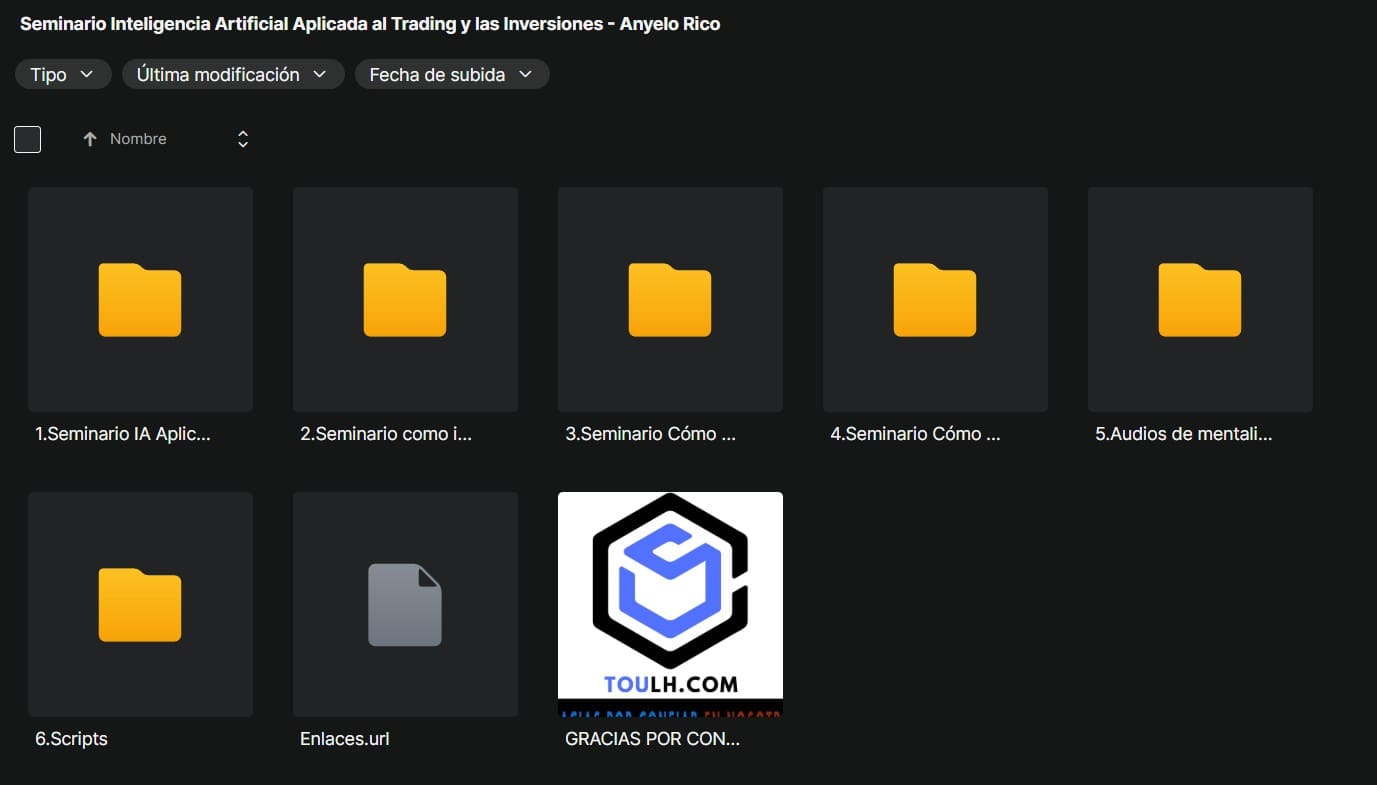Click the 6.Scripts folder name label
This screenshot has height=785, width=1377.
(x=71, y=739)
